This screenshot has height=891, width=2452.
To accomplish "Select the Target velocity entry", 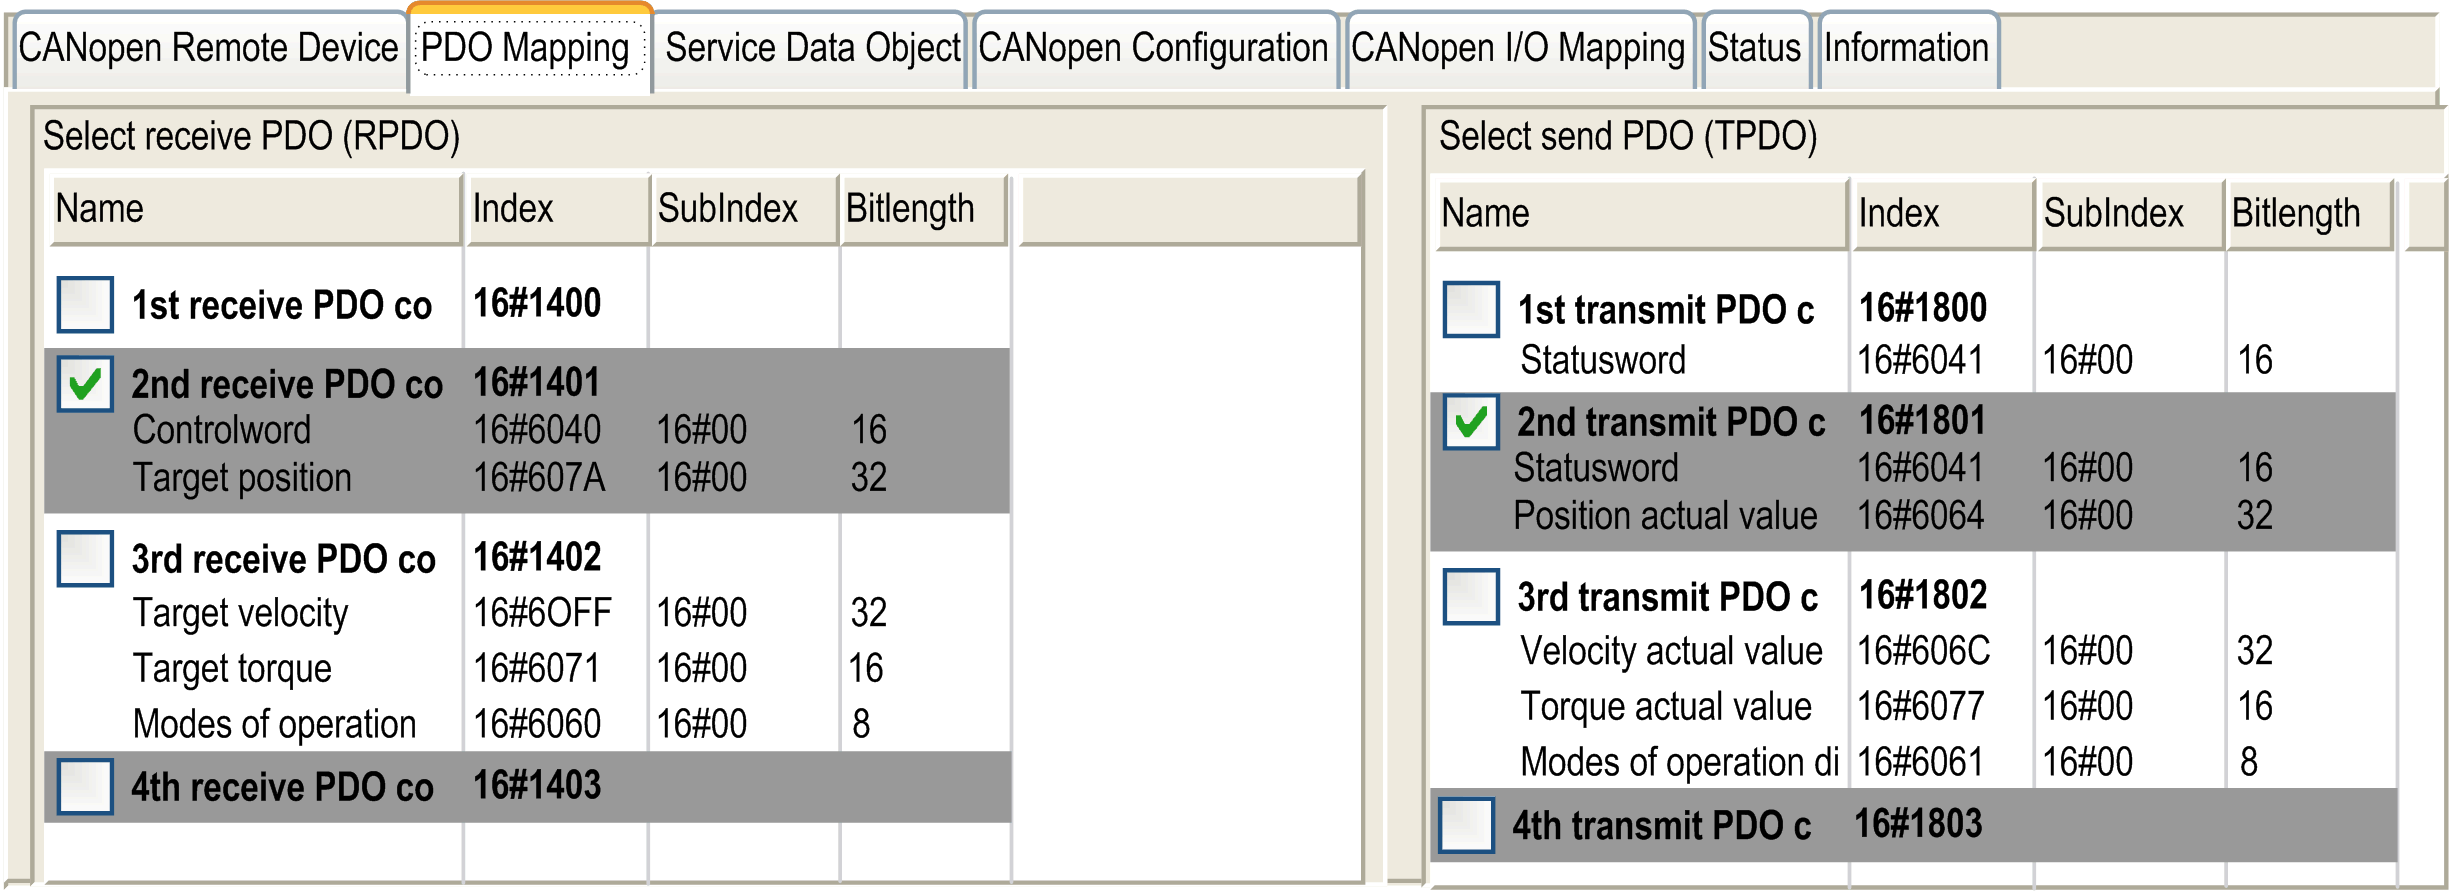I will coord(240,612).
